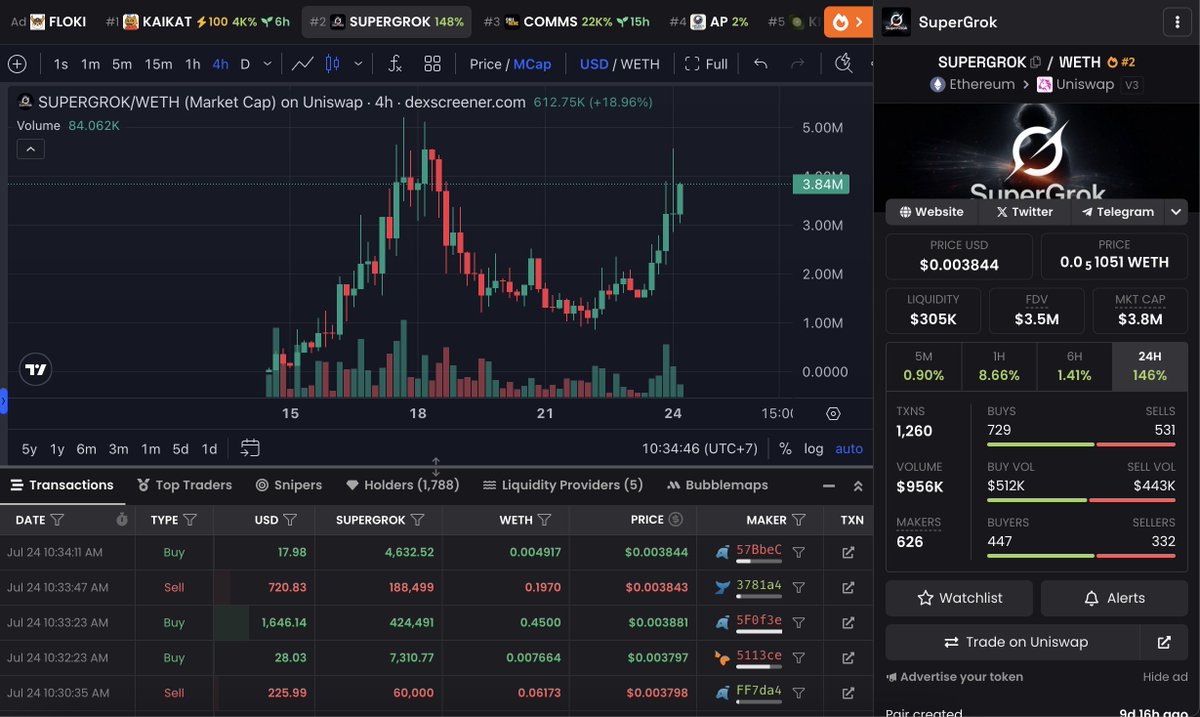Toggle log scale on chart
This screenshot has width=1200, height=717.
(814, 448)
